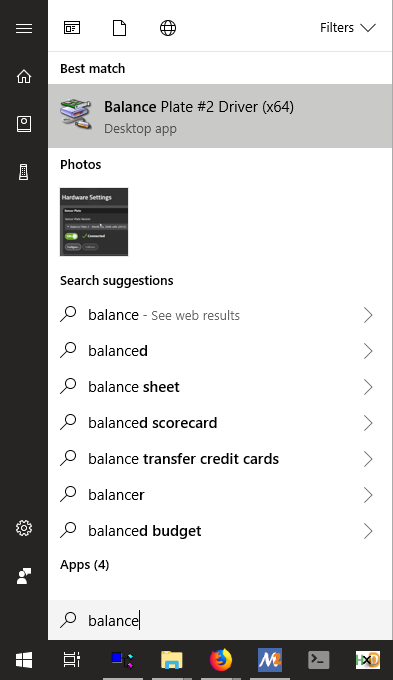The width and height of the screenshot is (393, 680).
Task: Filter results by Apps icon
Action: pos(72,28)
